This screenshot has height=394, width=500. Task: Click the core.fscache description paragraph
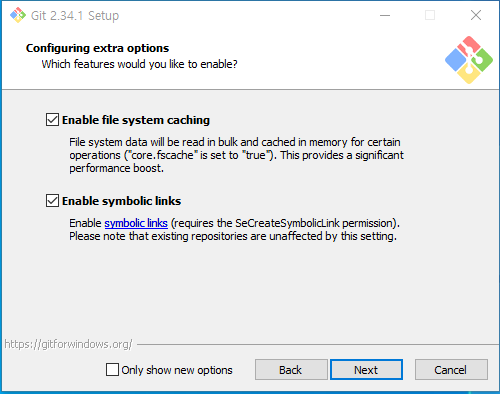tap(236, 155)
